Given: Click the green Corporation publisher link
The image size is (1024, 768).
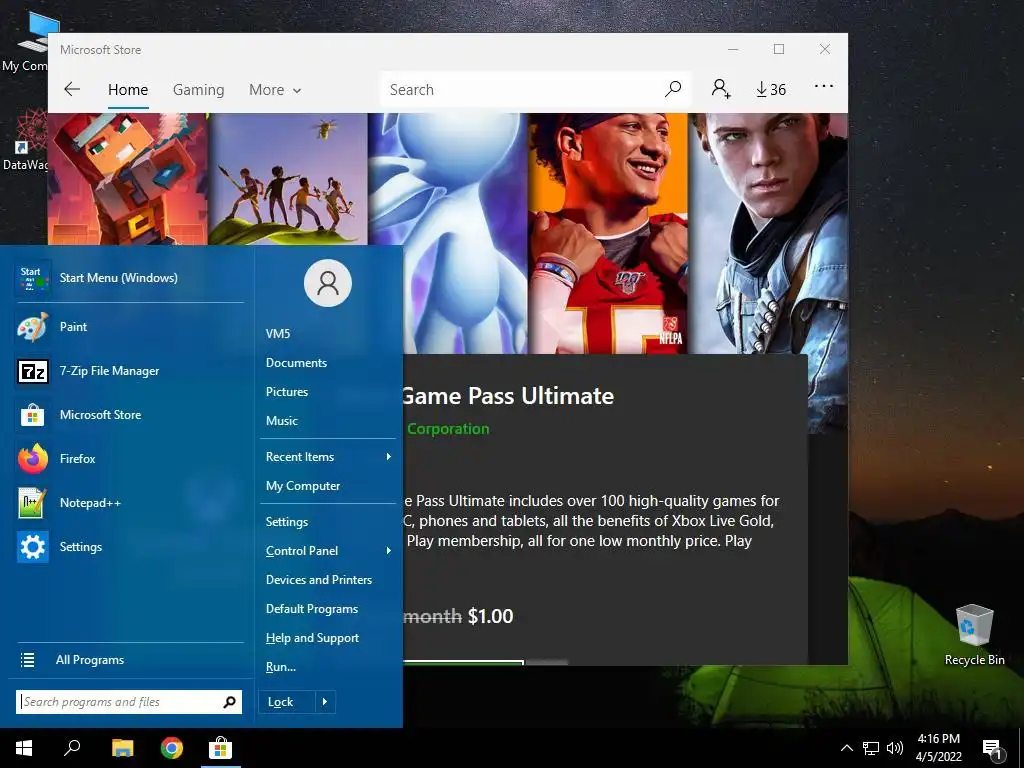Looking at the screenshot, I should click(x=448, y=429).
